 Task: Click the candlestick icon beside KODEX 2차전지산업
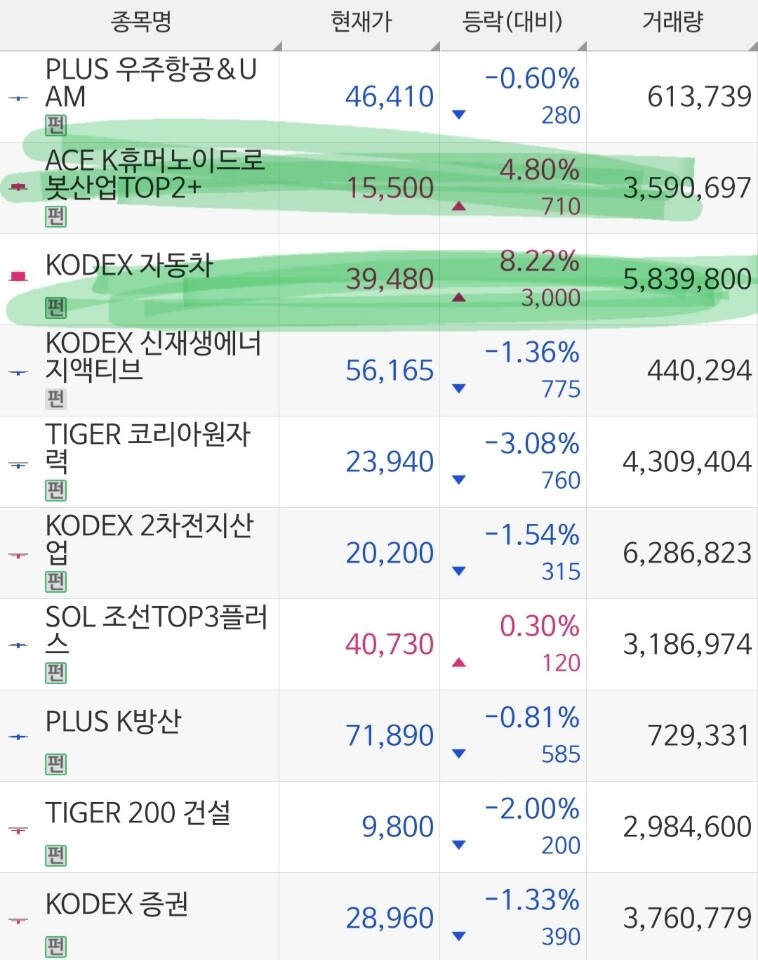(x=18, y=555)
